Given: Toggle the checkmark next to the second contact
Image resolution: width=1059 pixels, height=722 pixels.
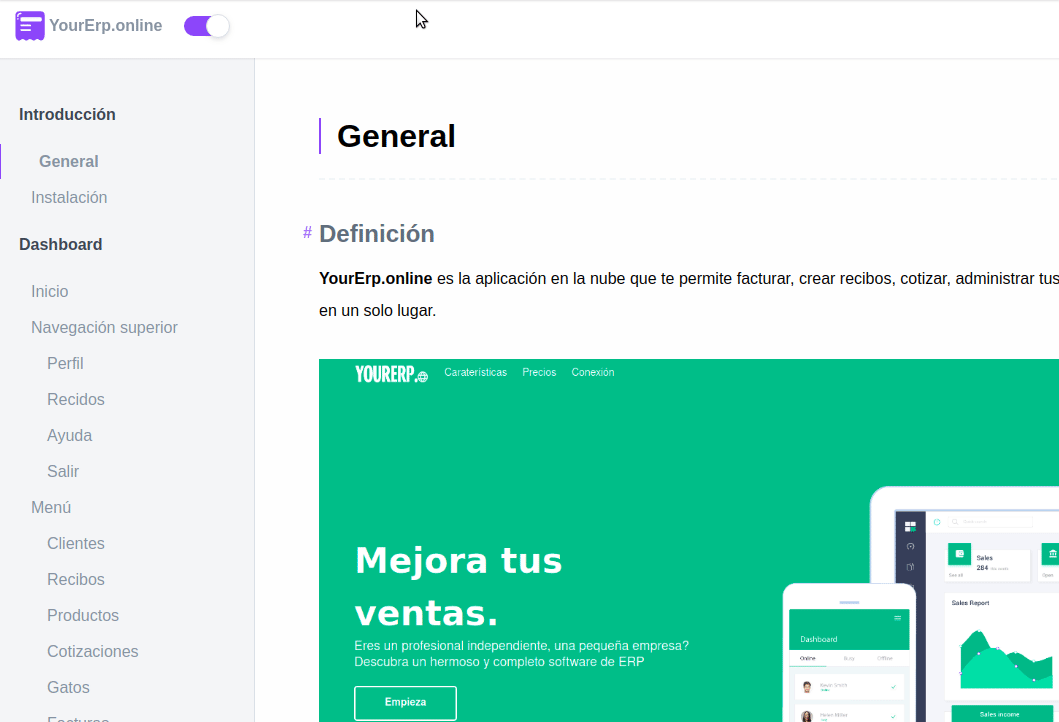Looking at the screenshot, I should [893, 716].
